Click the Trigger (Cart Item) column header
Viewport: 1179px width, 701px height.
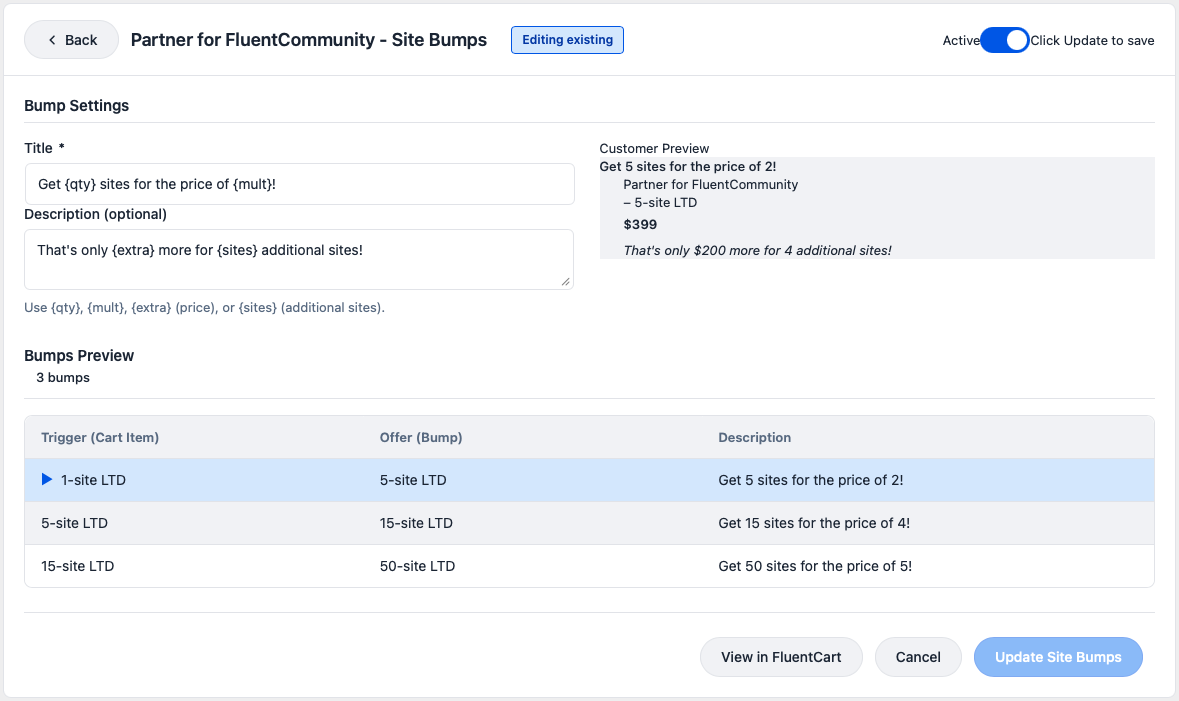[100, 437]
